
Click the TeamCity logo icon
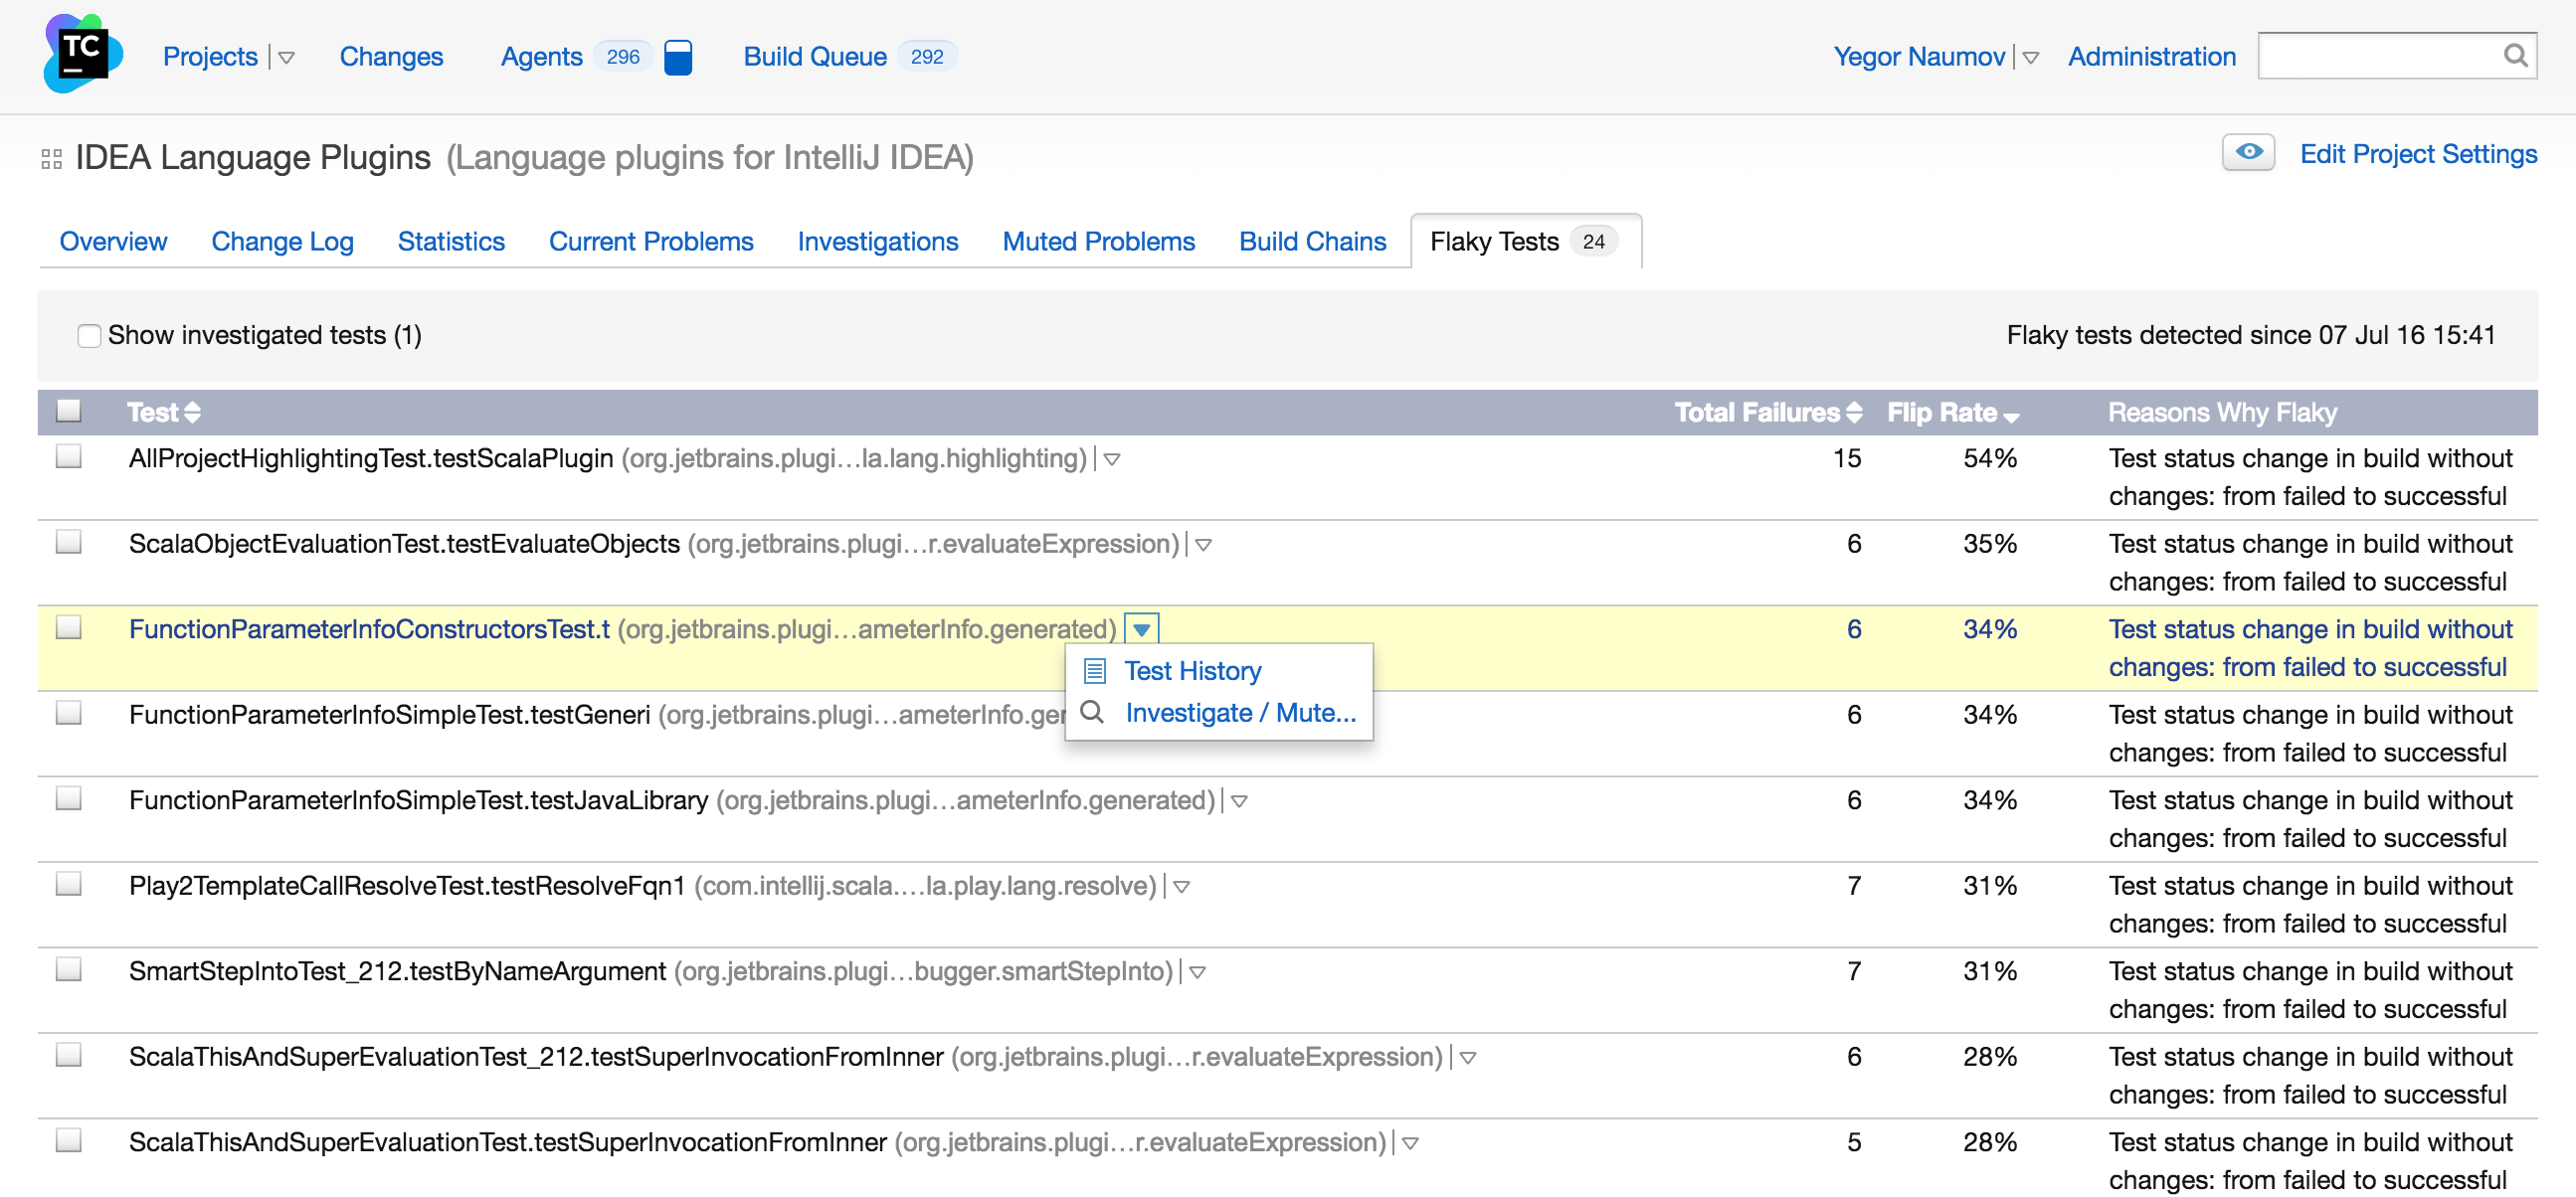82,54
